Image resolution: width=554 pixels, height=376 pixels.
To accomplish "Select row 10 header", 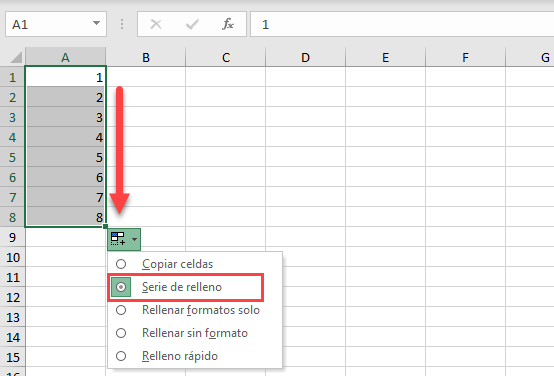I will tap(12, 257).
